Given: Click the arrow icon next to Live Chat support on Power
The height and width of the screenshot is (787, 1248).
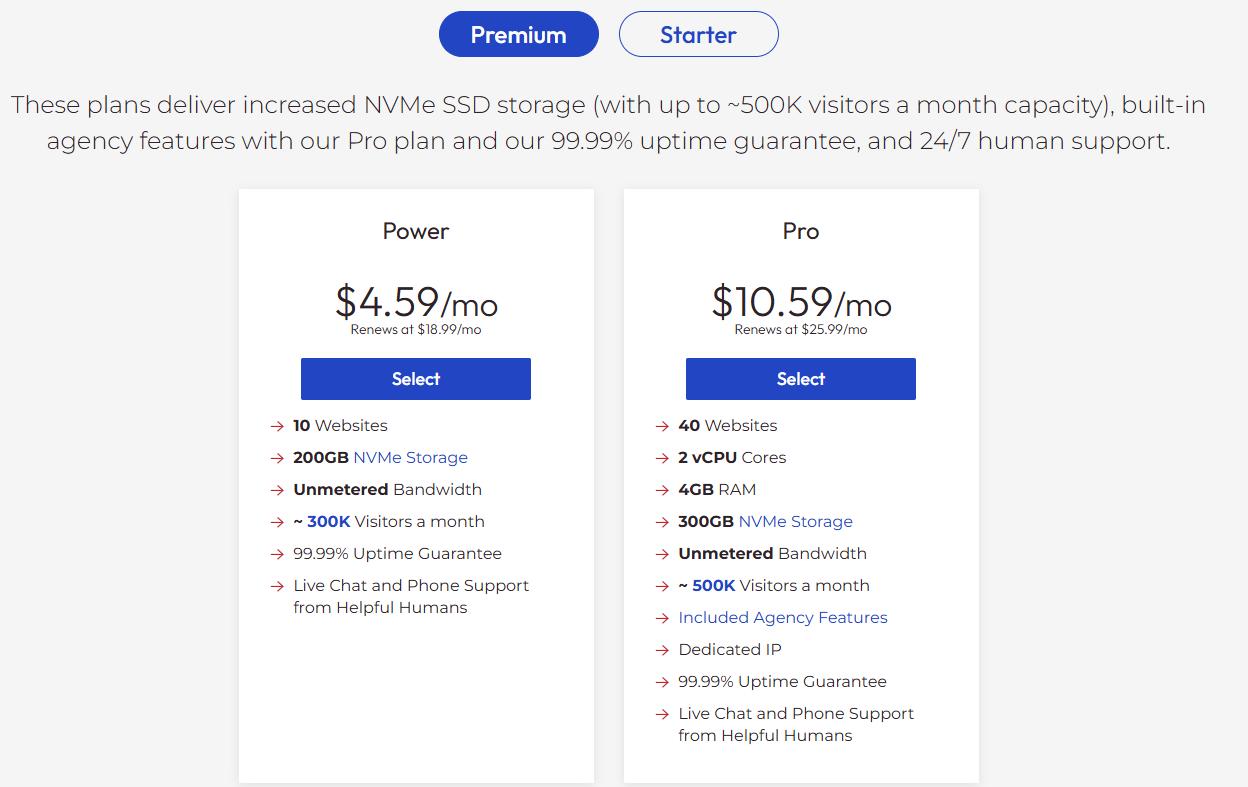Looking at the screenshot, I should coord(278,586).
